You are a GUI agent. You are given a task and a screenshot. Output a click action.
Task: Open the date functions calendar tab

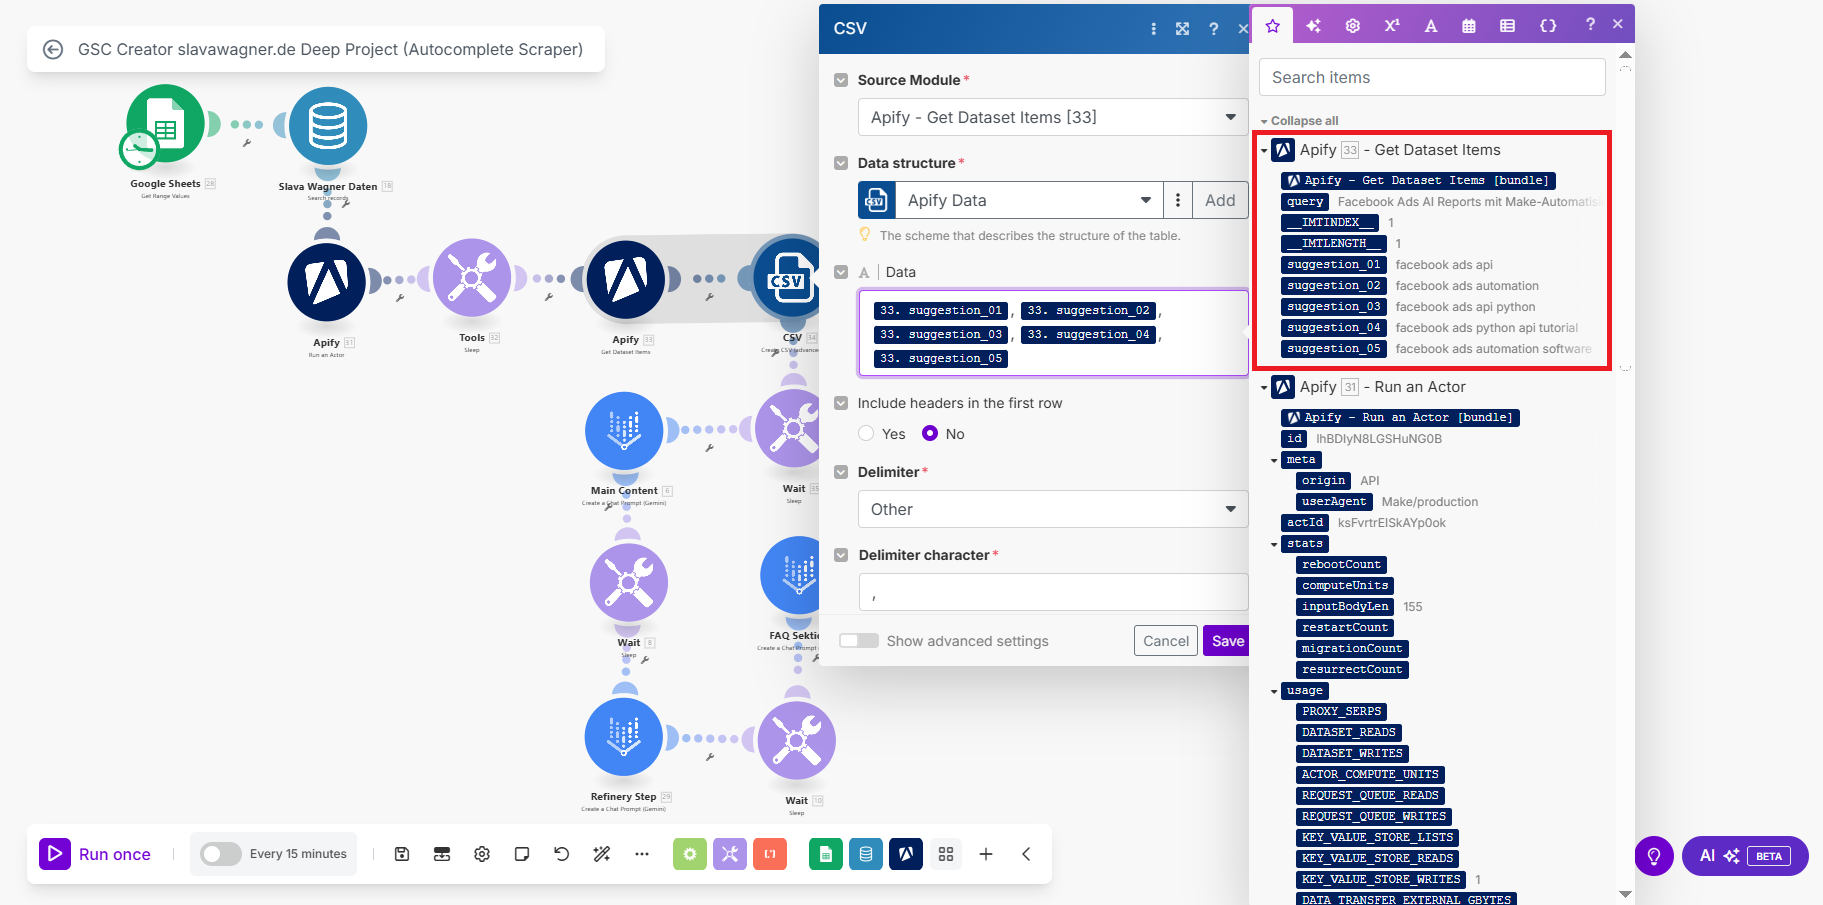(1469, 26)
